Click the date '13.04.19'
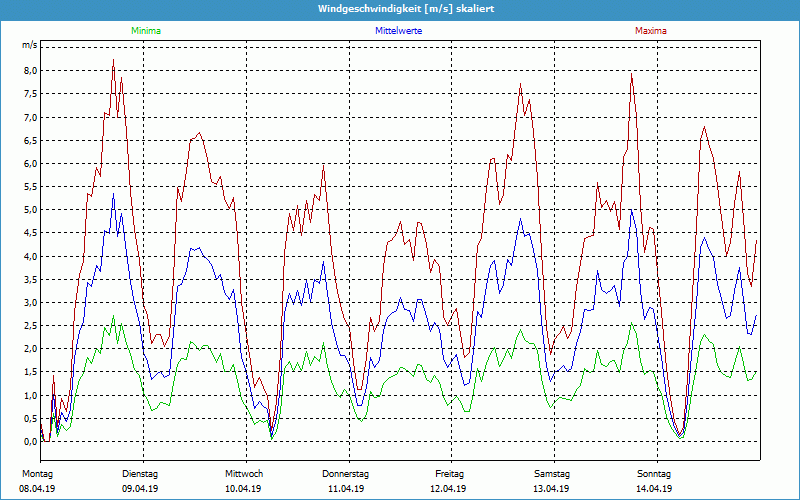Viewport: 800px width, 500px height. click(551, 489)
